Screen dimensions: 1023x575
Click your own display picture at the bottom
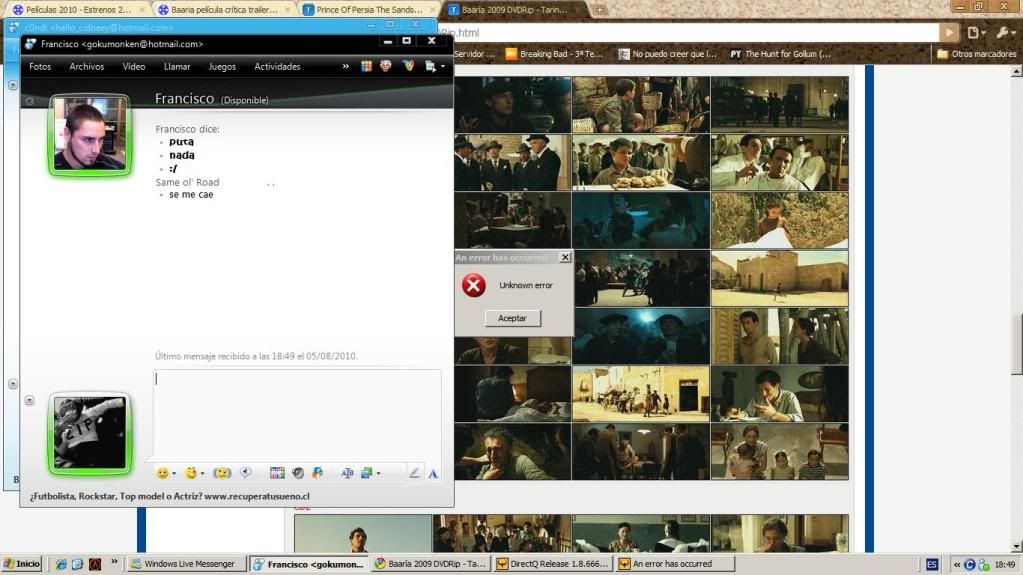(89, 433)
